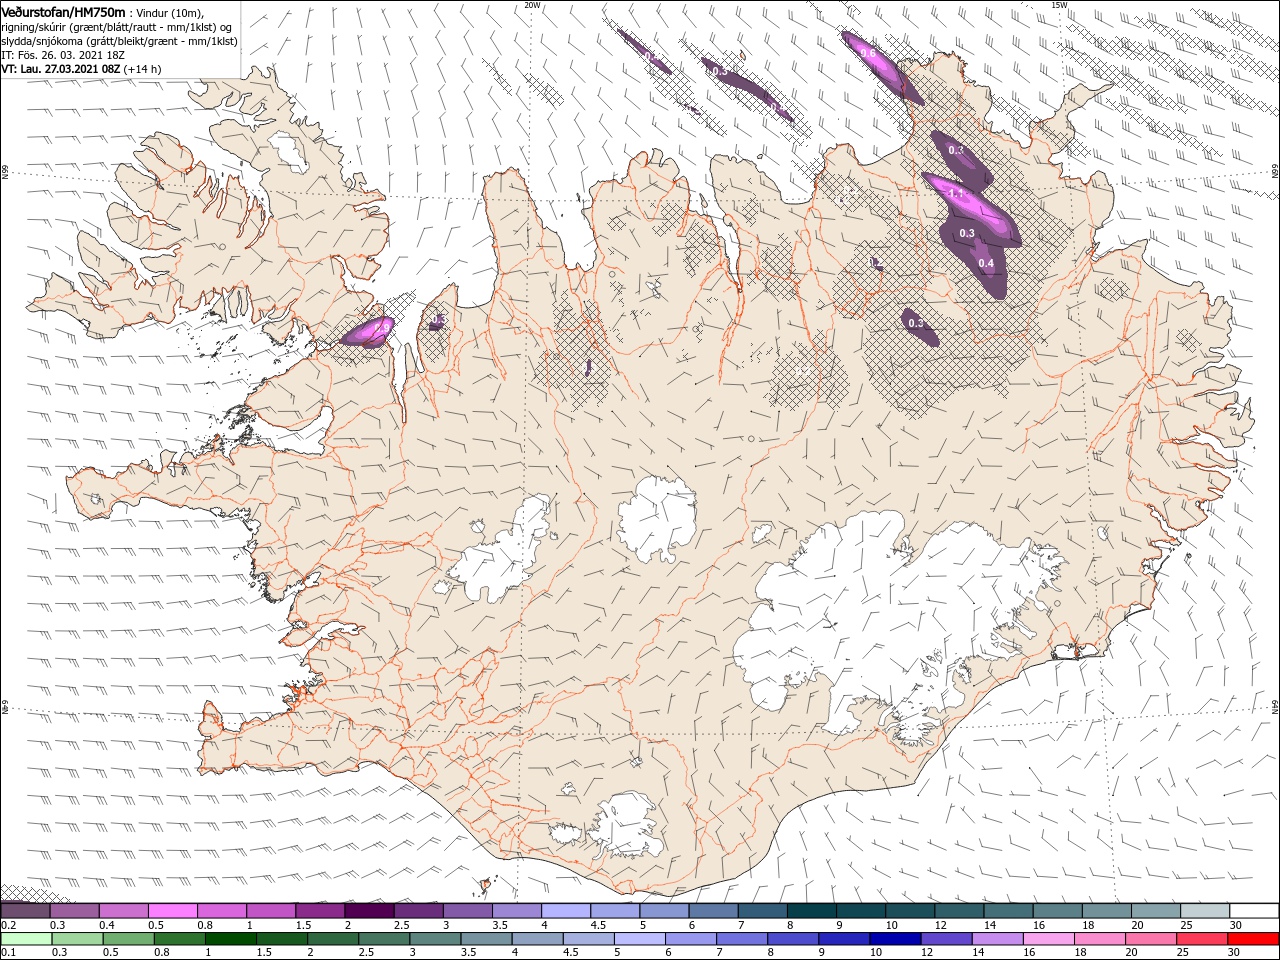Click the "15W" longitude label at top

pos(1059,5)
